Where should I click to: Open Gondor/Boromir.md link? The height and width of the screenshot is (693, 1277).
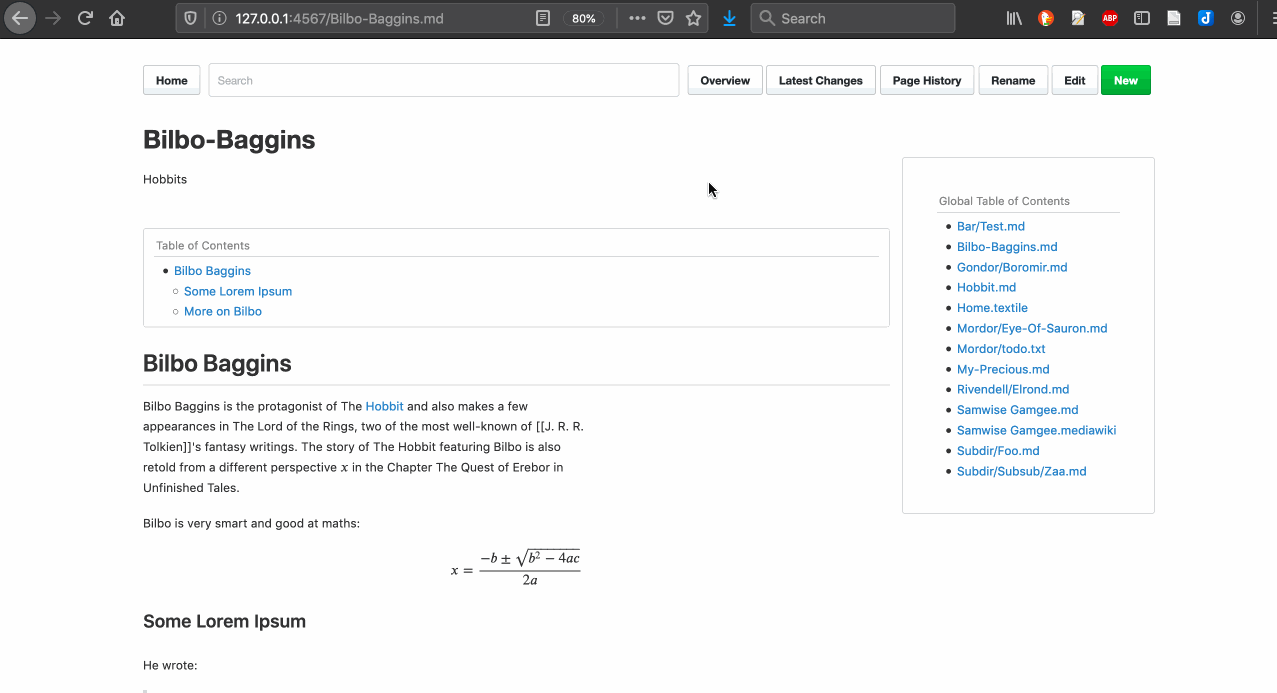[x=1012, y=267]
